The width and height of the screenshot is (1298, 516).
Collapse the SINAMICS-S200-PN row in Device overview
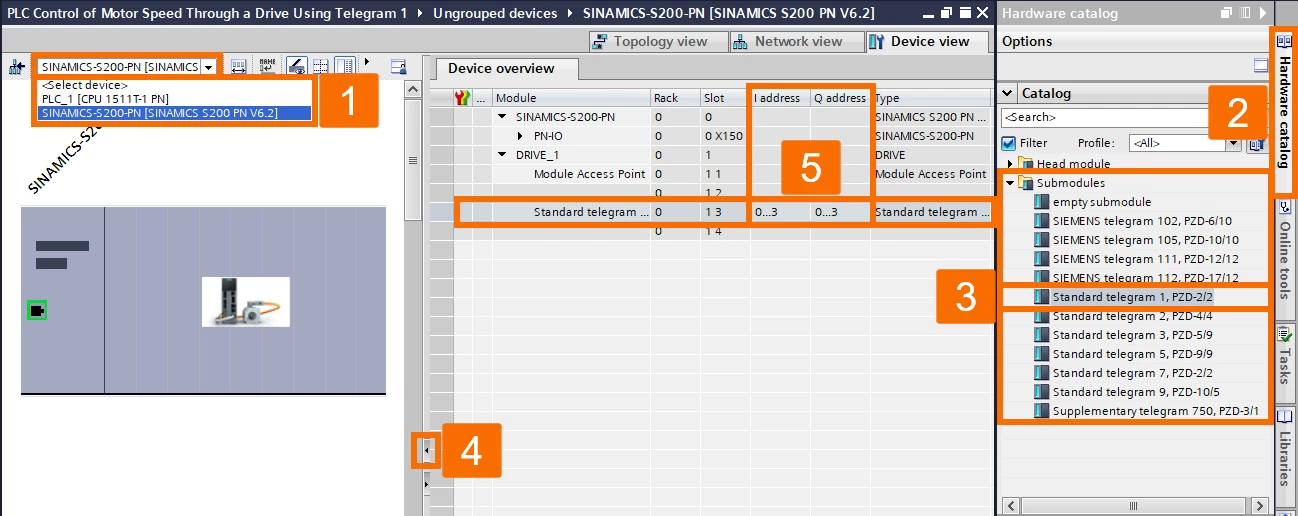[503, 117]
